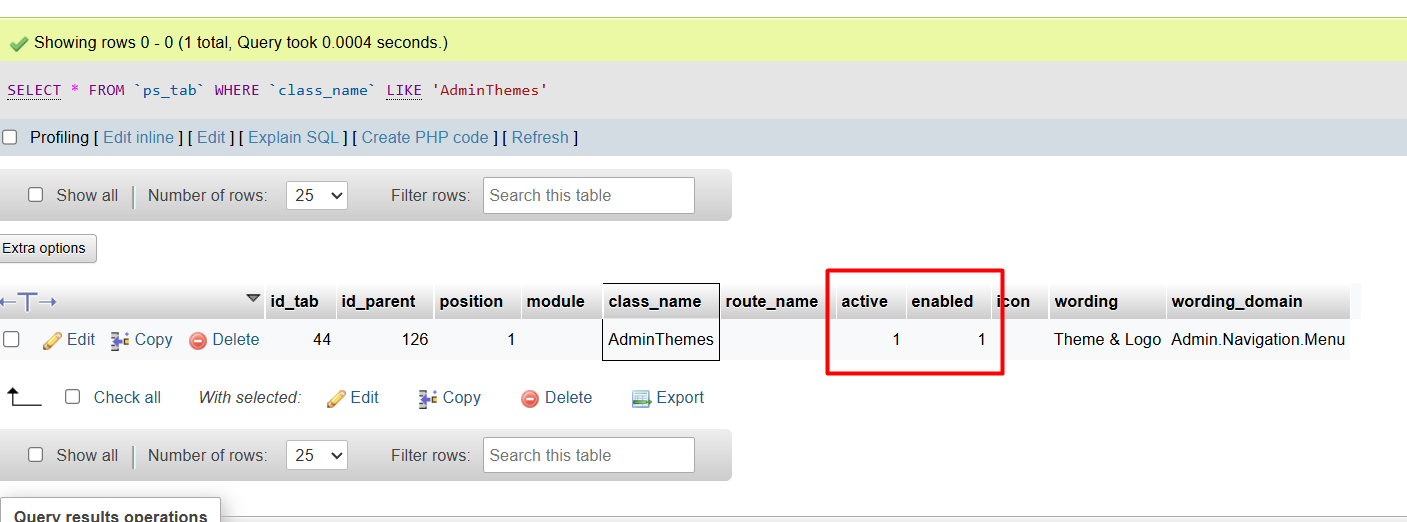
Task: Click the With selected Delete icon
Action: 530,398
